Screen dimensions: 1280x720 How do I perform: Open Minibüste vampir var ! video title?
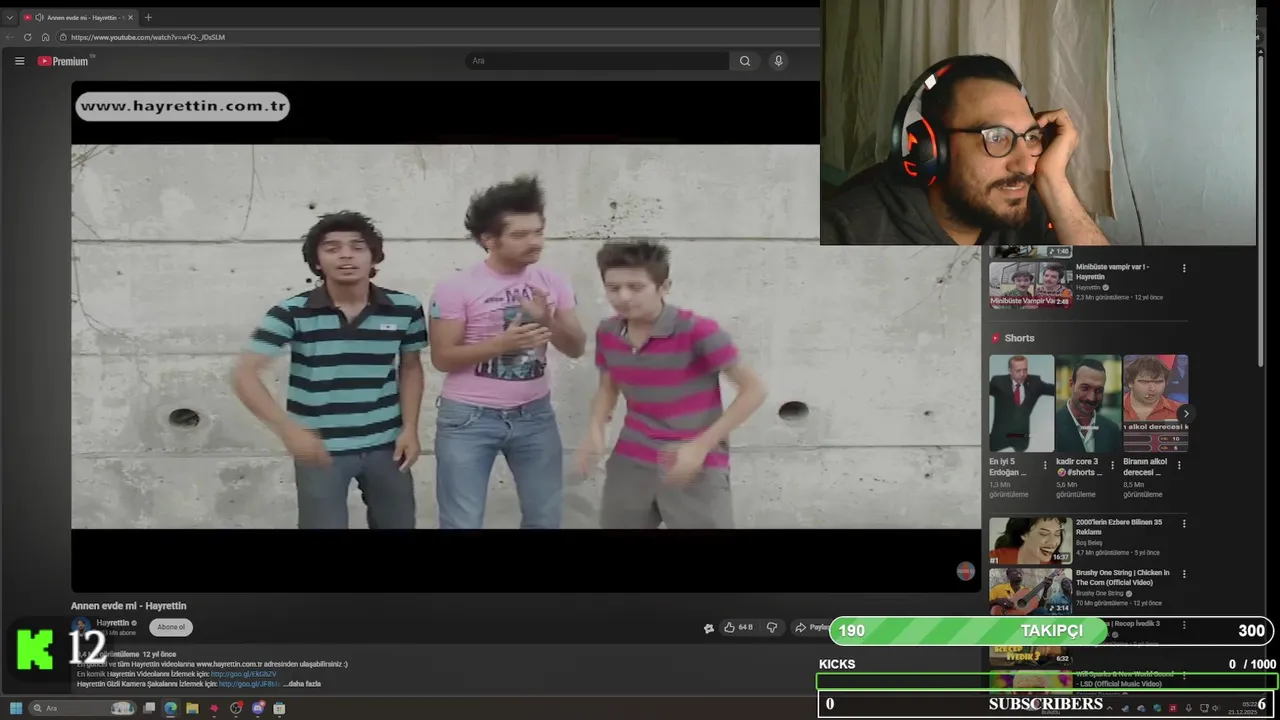(x=1112, y=272)
